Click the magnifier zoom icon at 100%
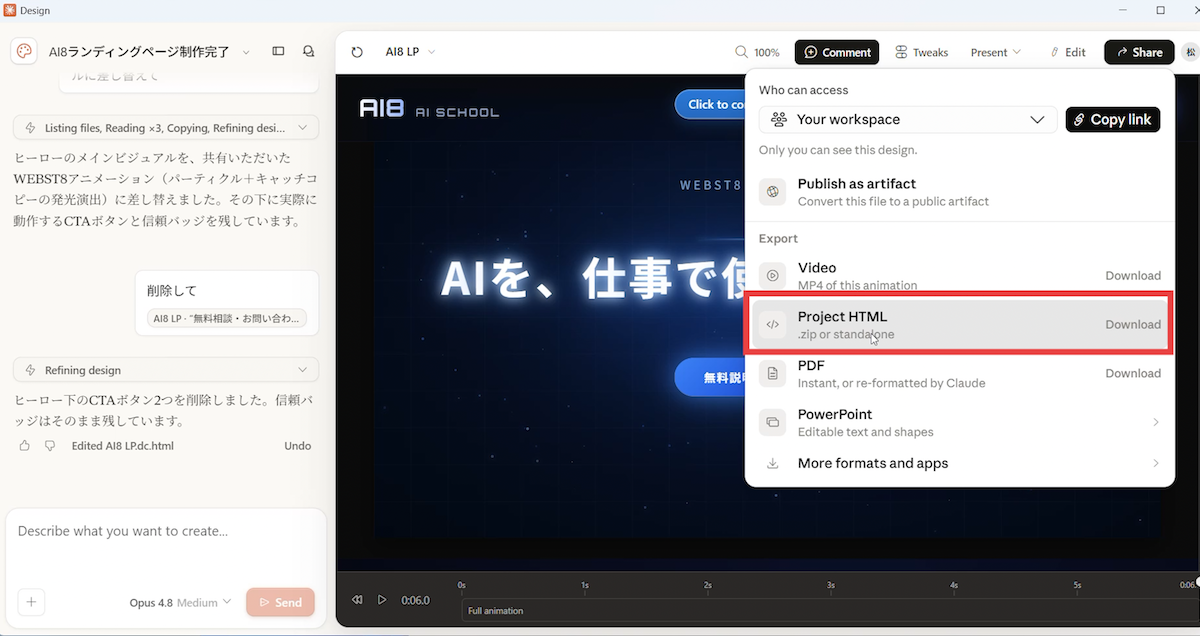1200x636 pixels. point(741,52)
